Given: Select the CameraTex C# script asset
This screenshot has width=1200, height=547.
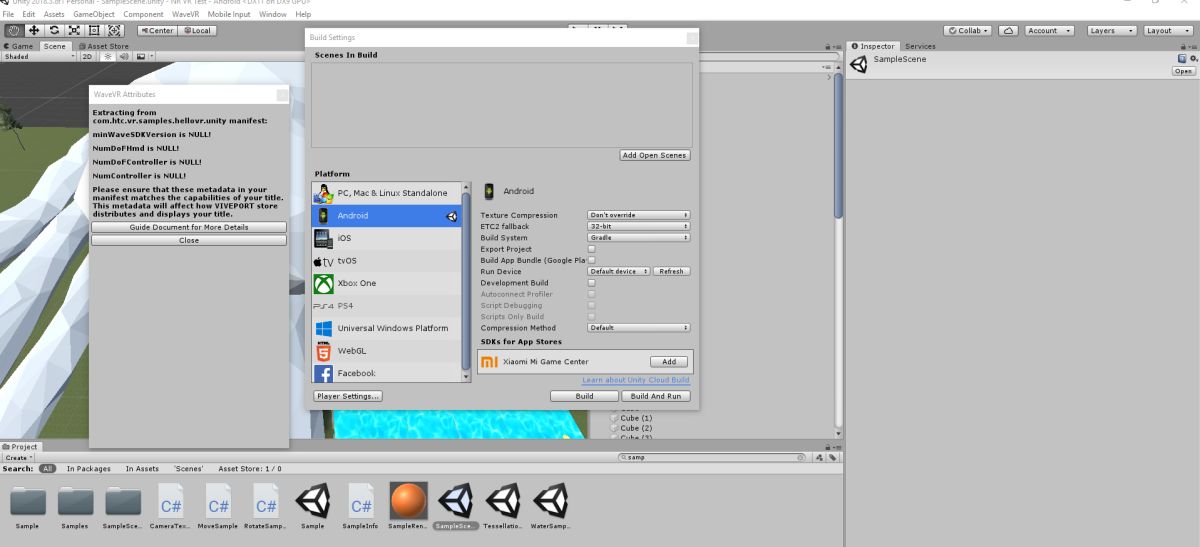Looking at the screenshot, I should (x=170, y=504).
